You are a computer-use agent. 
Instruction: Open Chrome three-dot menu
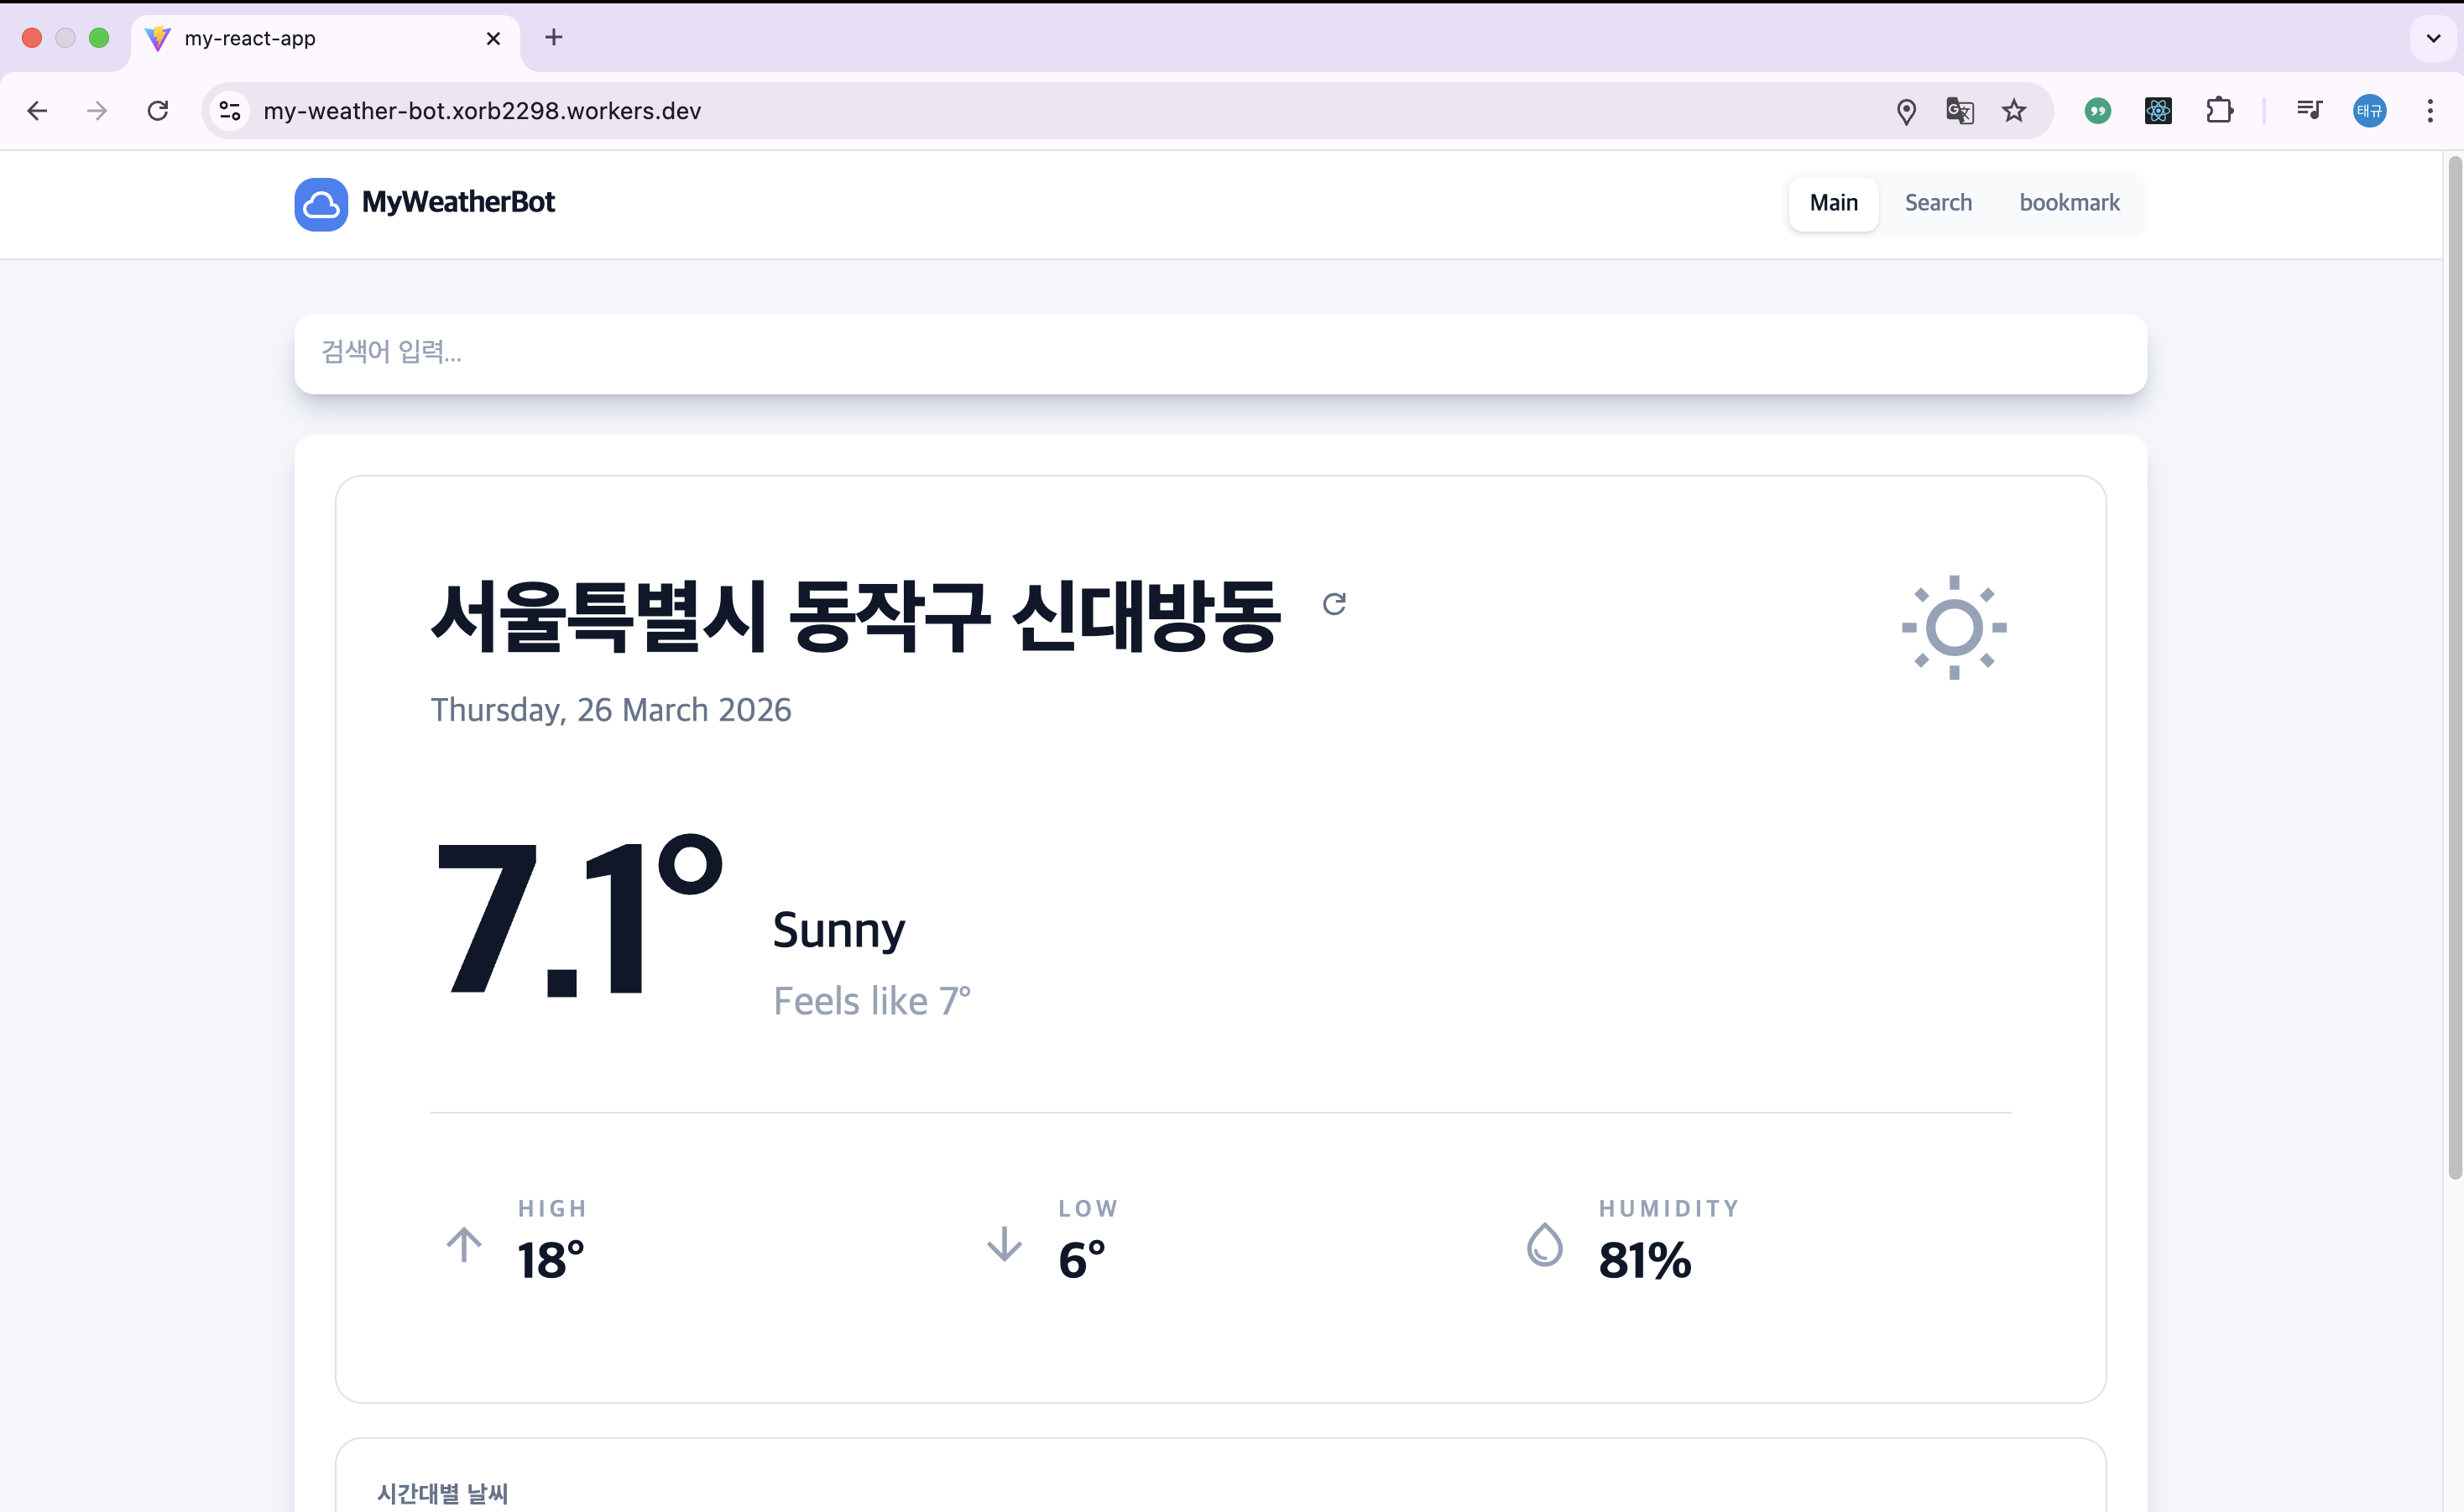click(2430, 111)
